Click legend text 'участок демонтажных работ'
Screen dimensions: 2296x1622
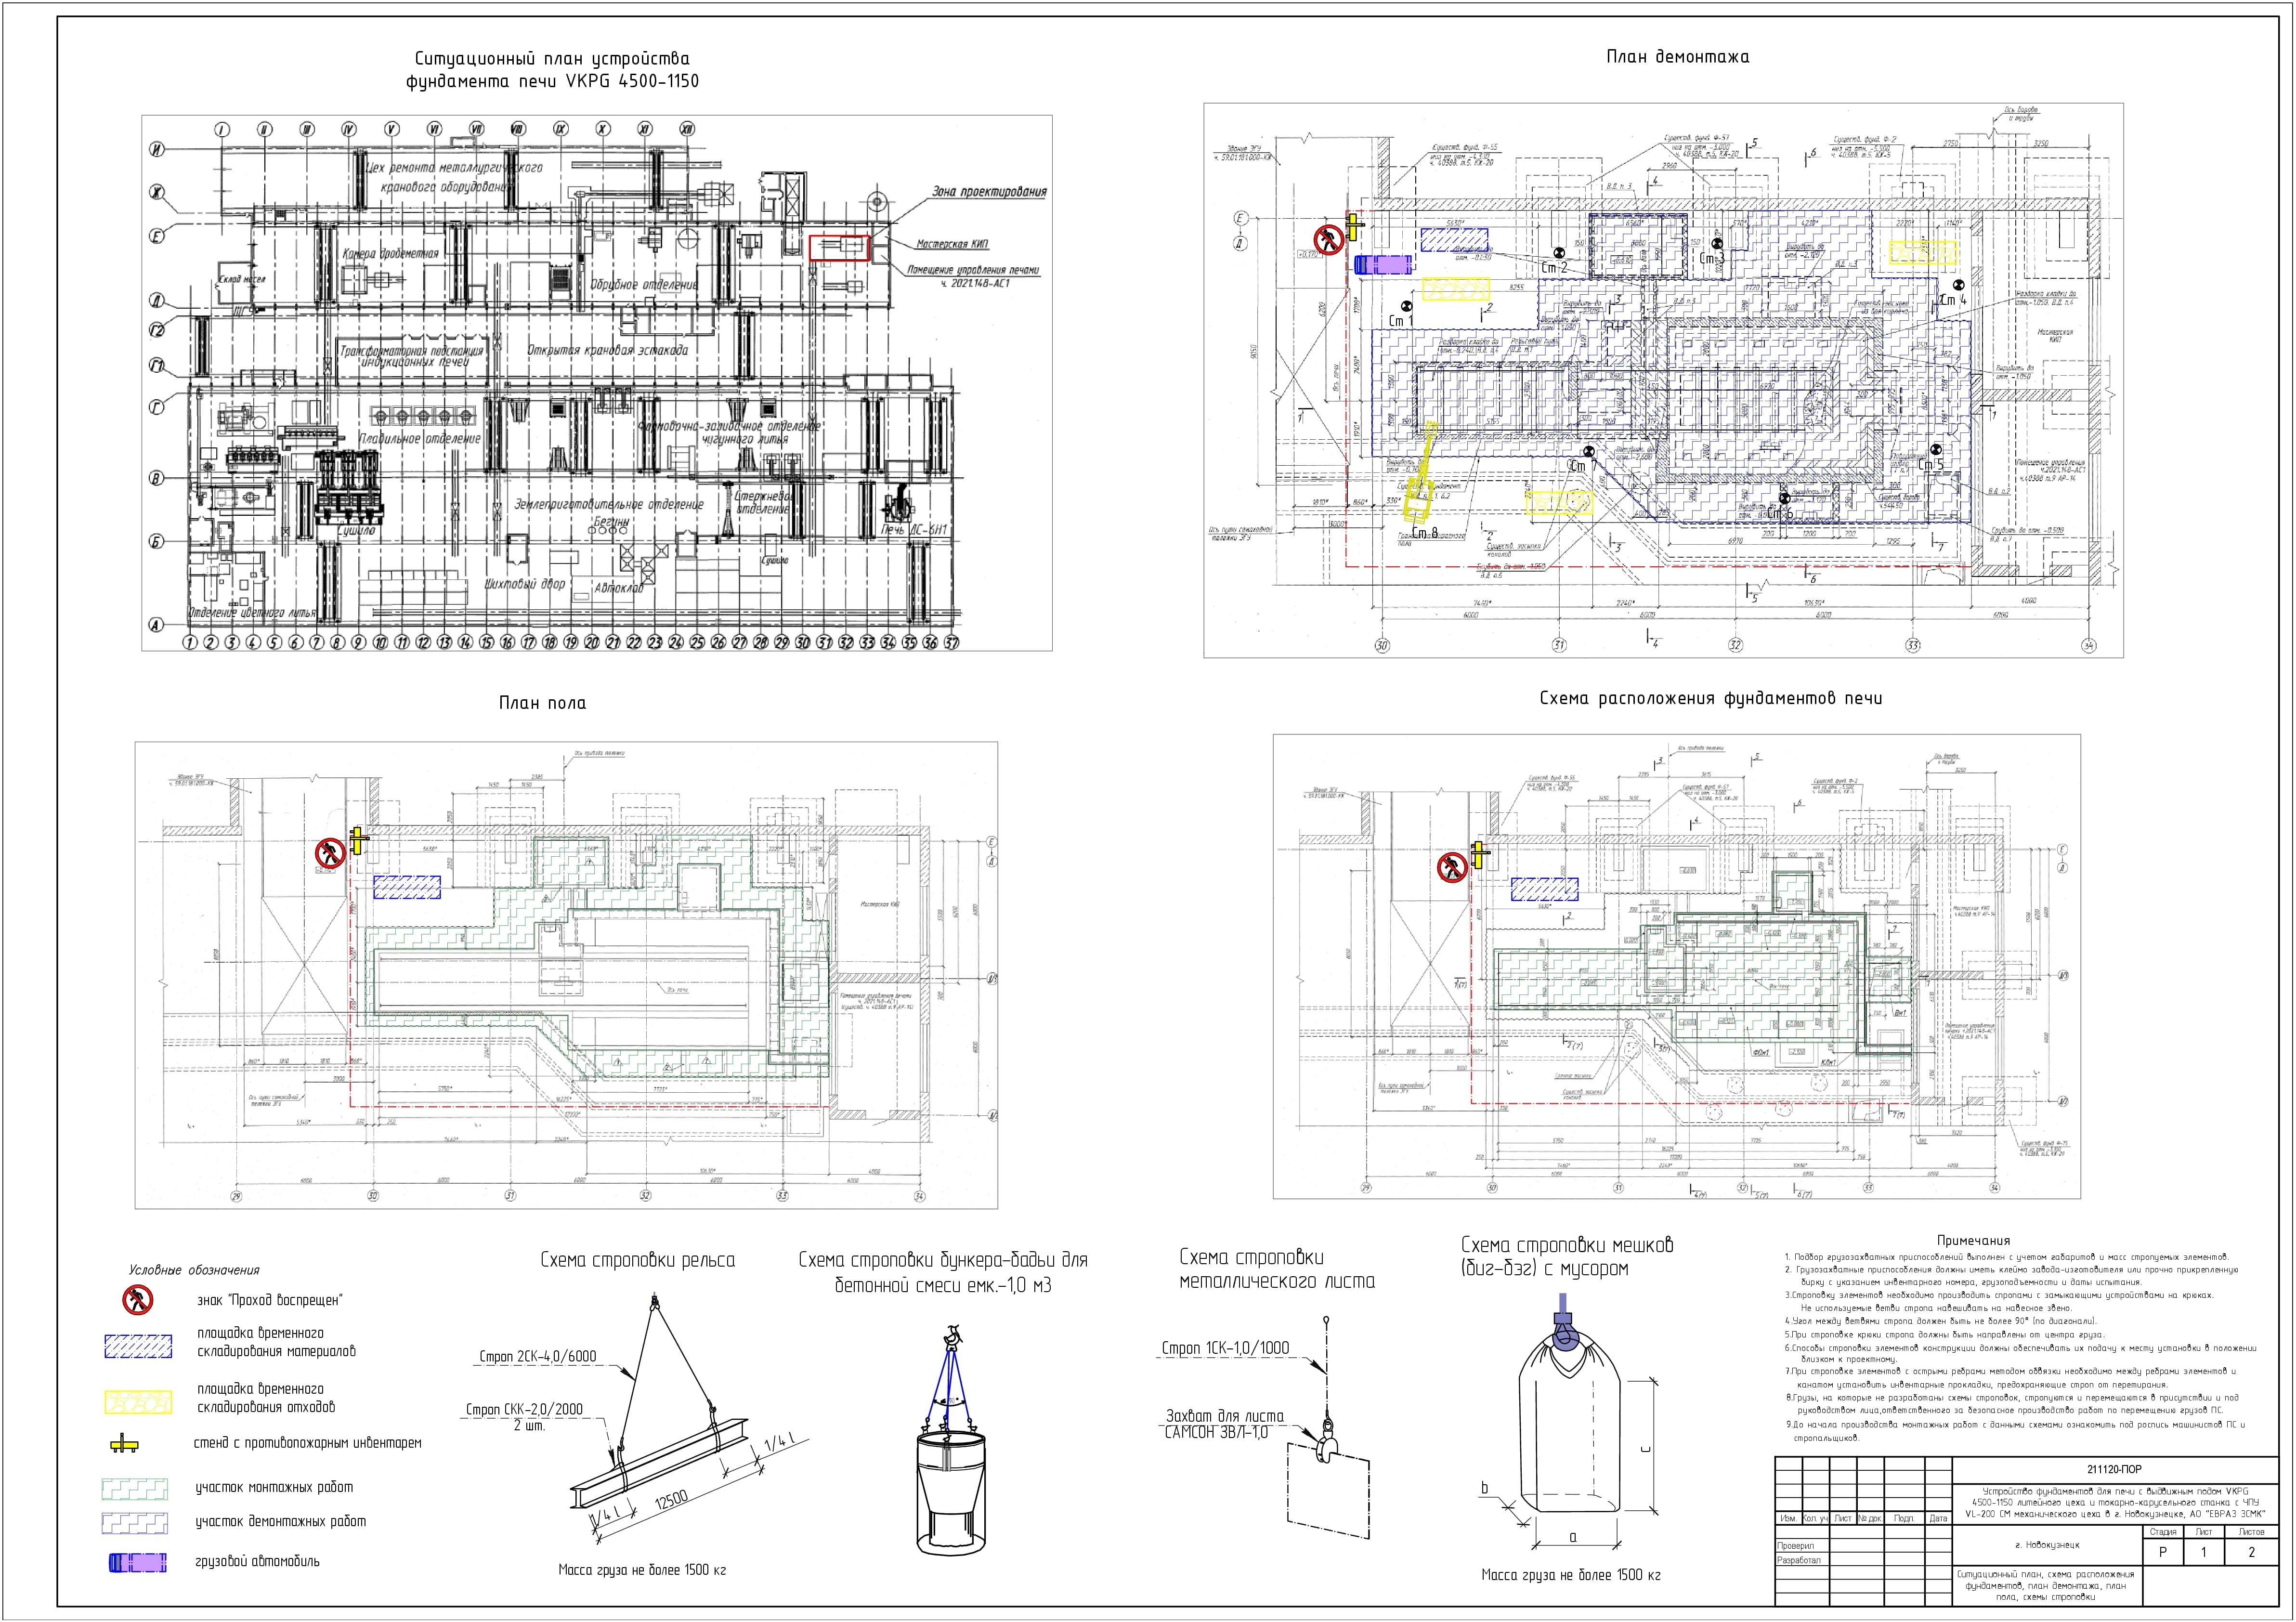point(281,1521)
